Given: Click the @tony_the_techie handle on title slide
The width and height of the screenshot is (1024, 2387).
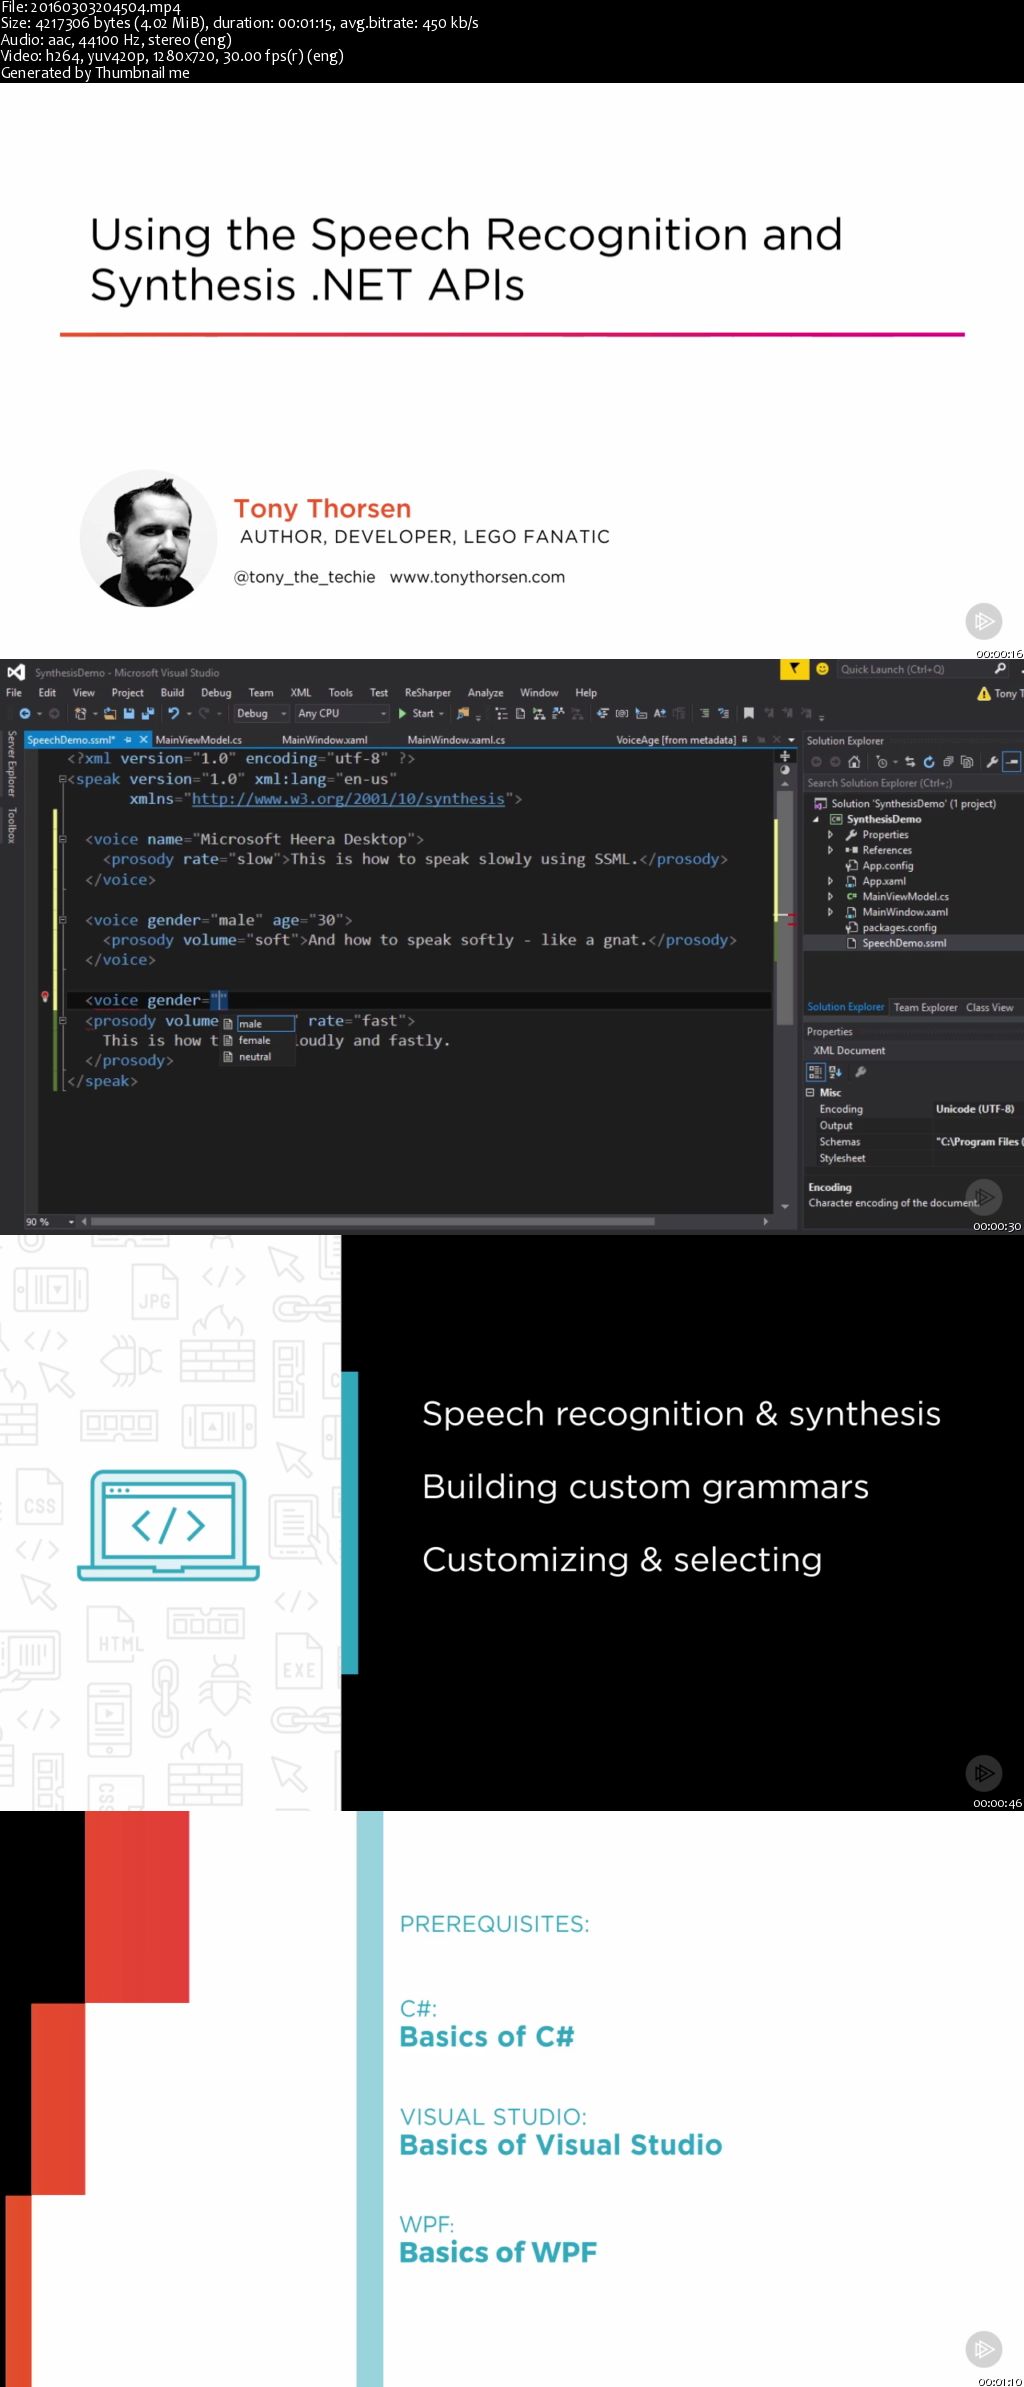Looking at the screenshot, I should click(x=305, y=577).
